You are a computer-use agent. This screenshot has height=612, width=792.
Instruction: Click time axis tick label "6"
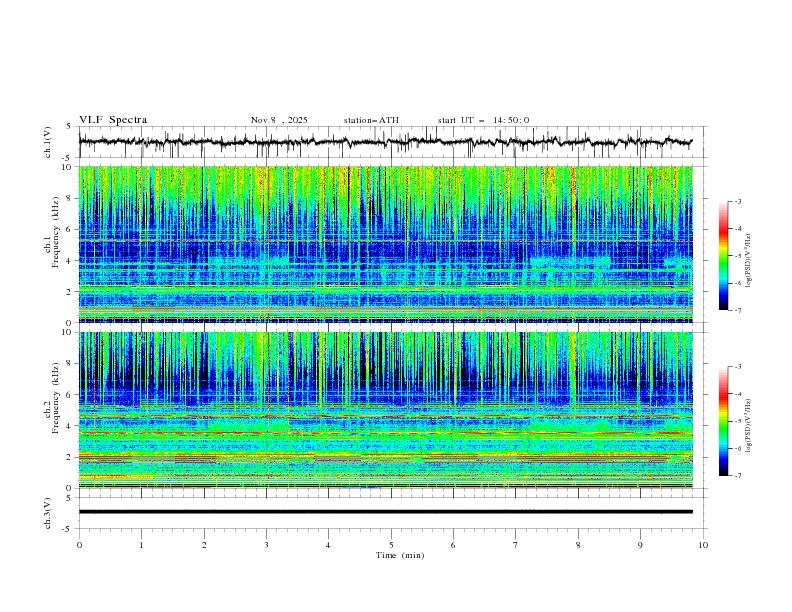point(453,545)
